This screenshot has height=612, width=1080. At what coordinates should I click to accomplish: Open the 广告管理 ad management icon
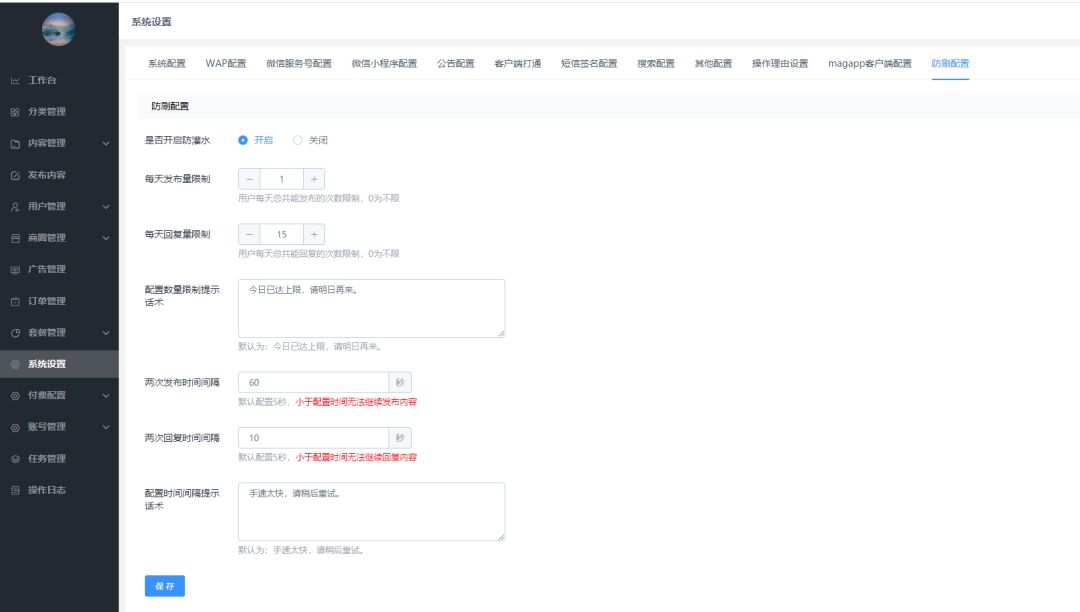click(16, 268)
